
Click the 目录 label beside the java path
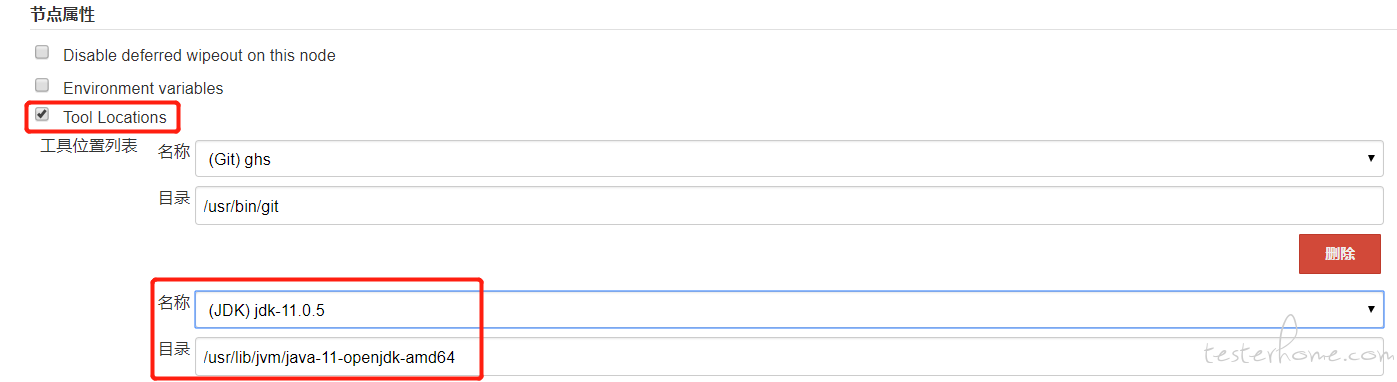tap(174, 349)
